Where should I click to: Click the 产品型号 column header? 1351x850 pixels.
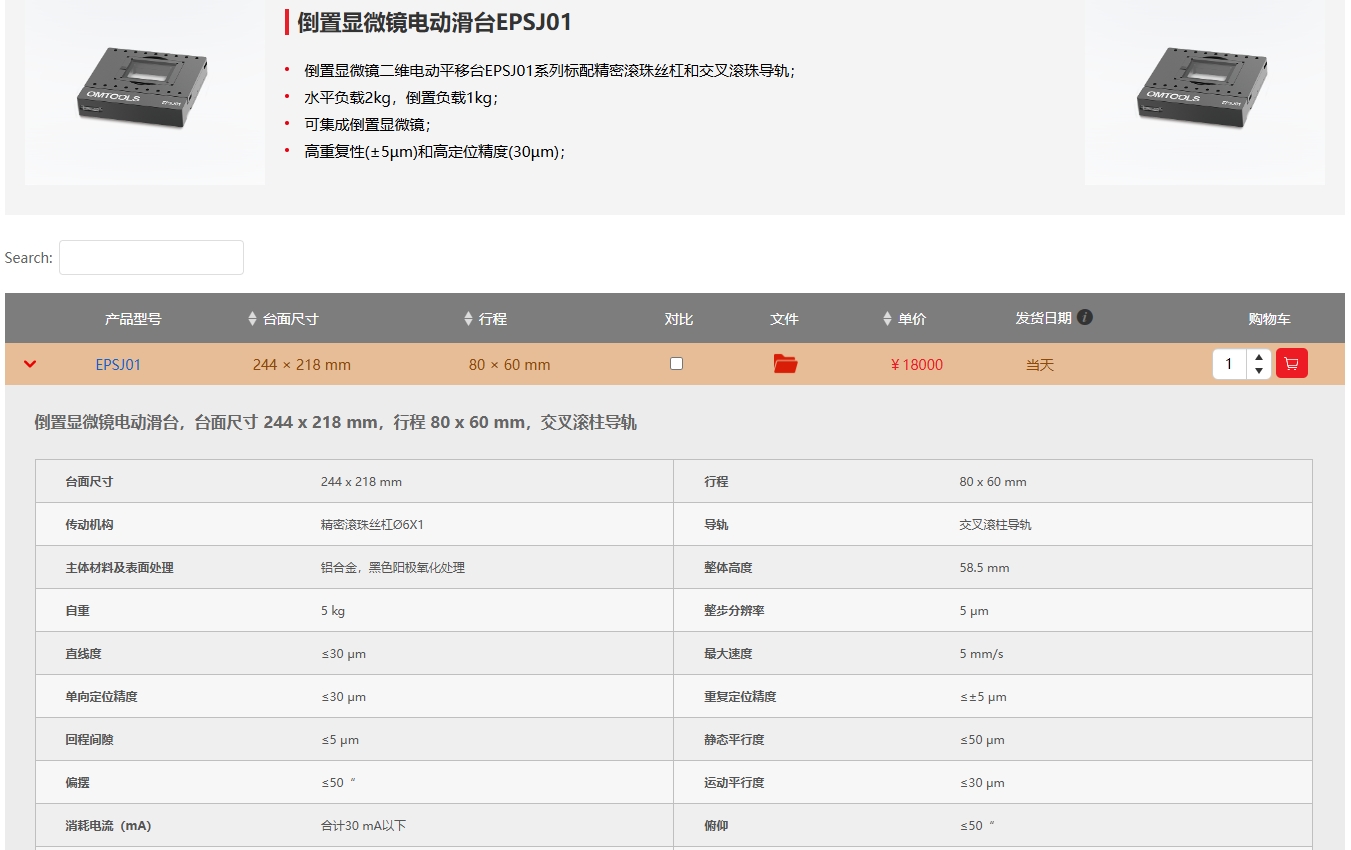[133, 319]
